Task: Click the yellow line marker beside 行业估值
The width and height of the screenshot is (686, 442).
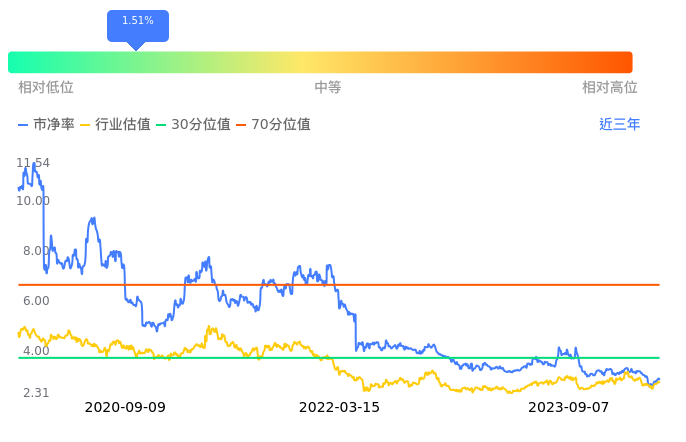Action: coord(85,125)
